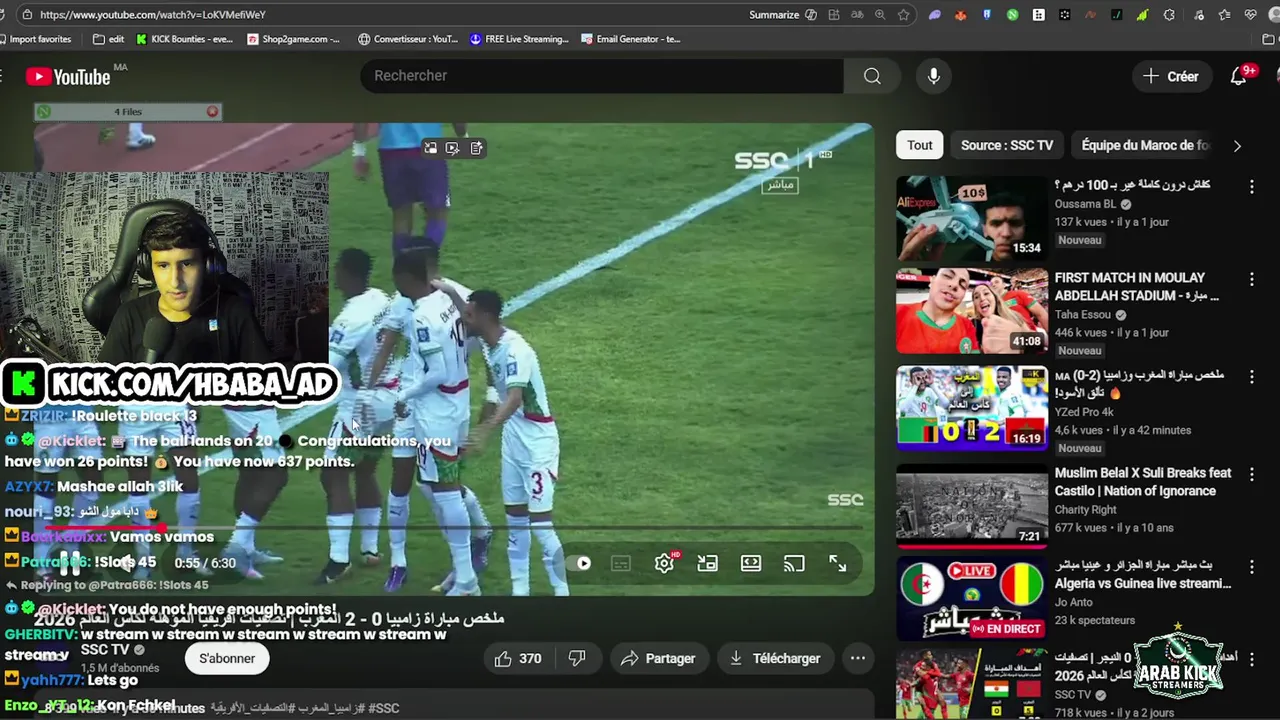1280x720 pixels.
Task: Dislike the video with thumbs down
Action: tap(577, 658)
